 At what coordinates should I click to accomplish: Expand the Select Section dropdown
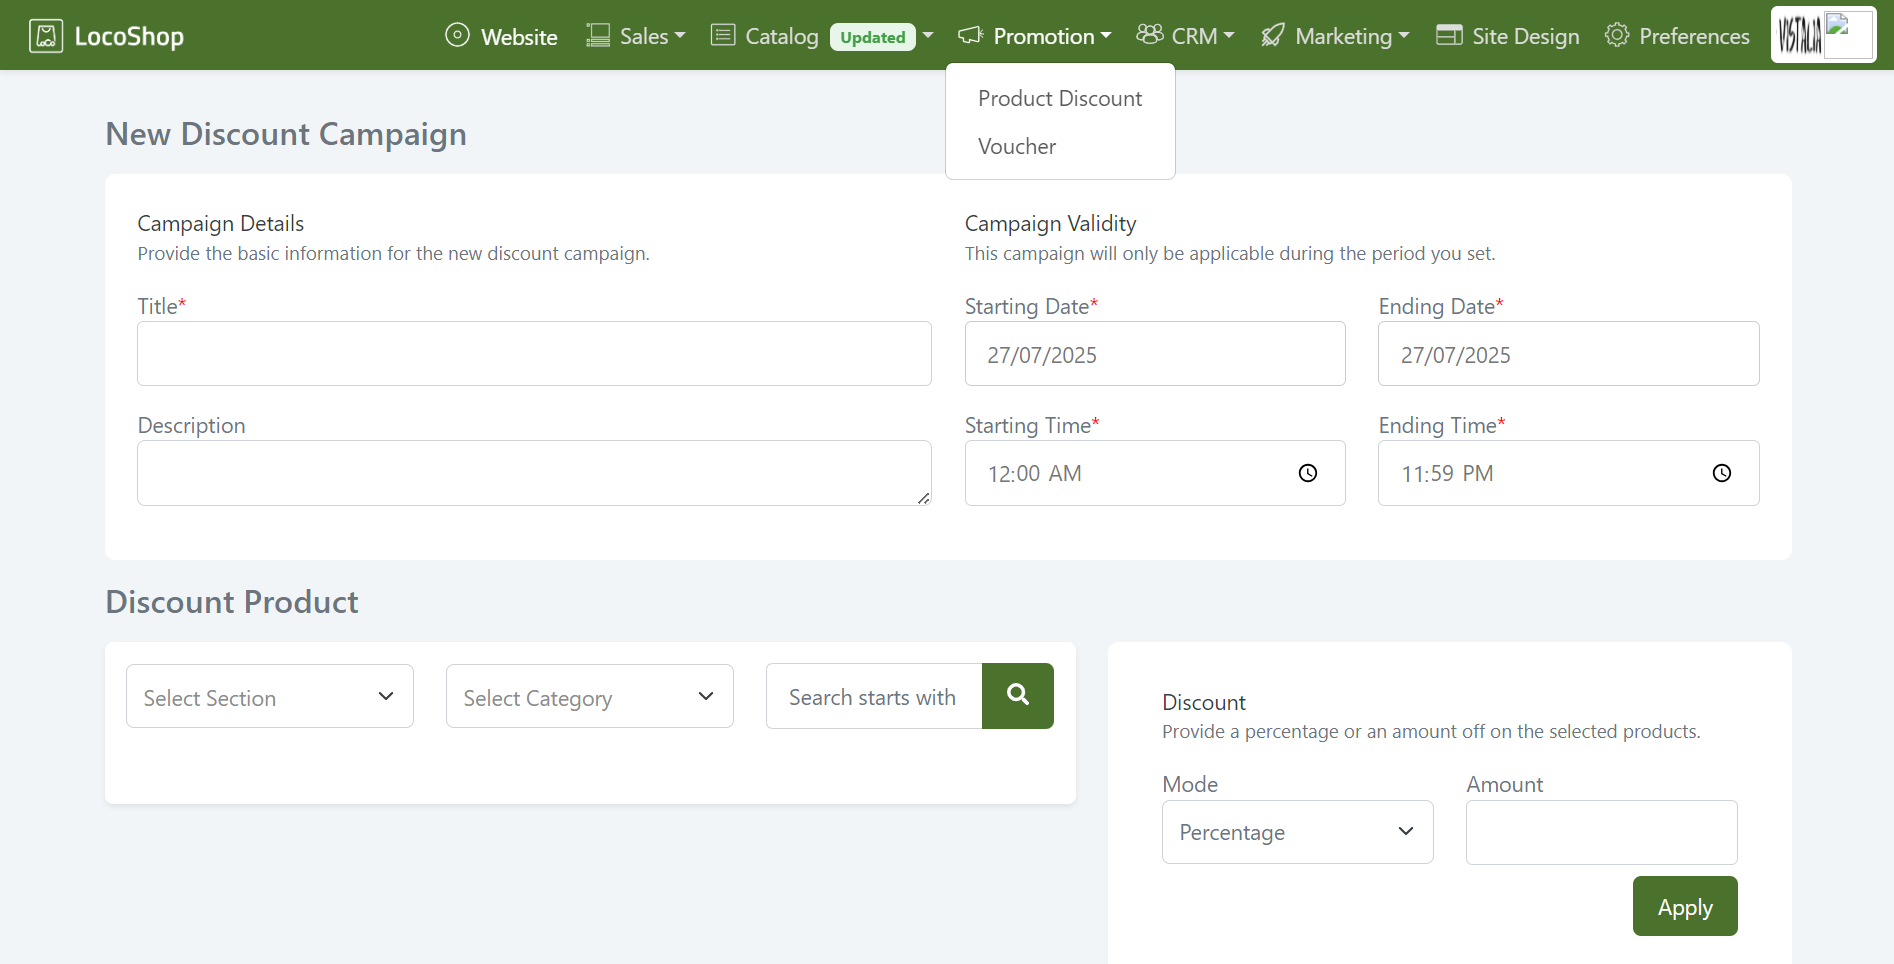coord(270,696)
